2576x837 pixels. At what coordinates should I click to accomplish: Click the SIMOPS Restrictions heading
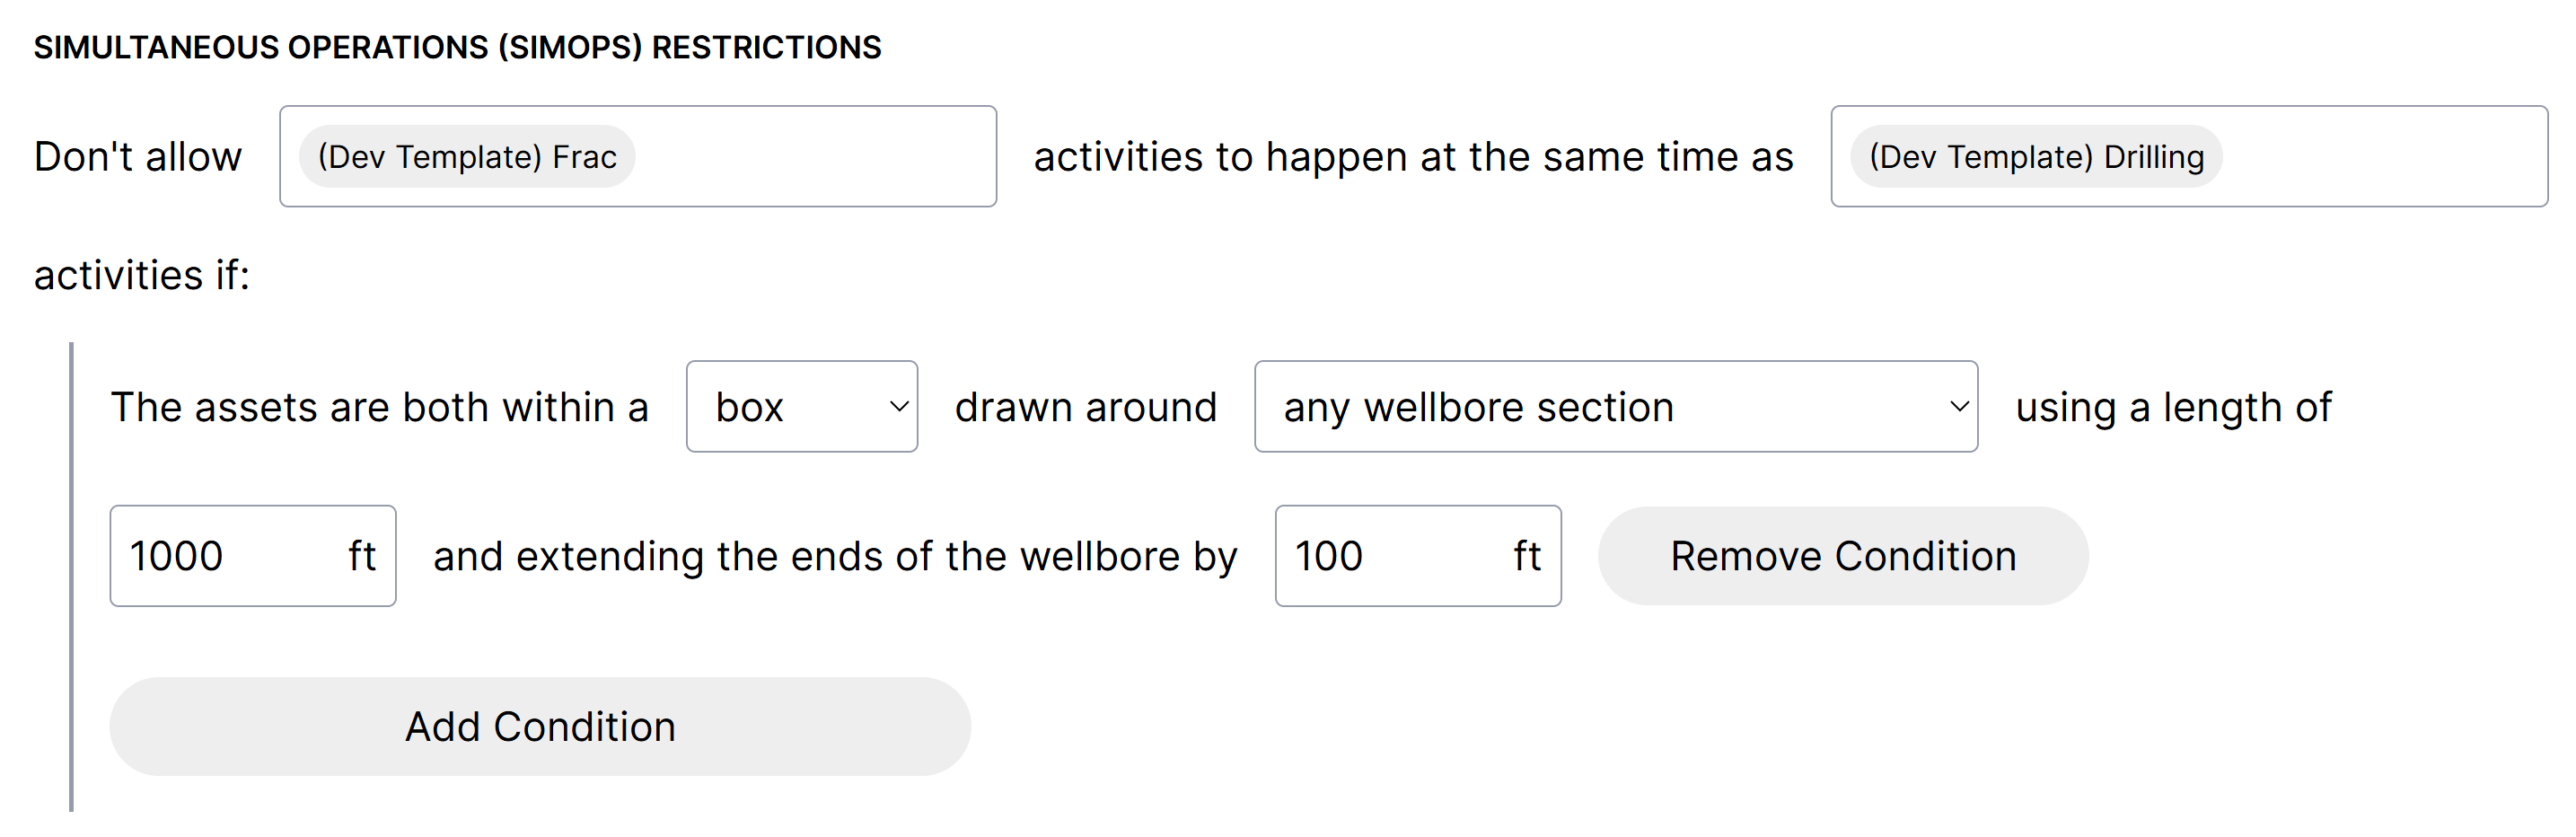457,47
